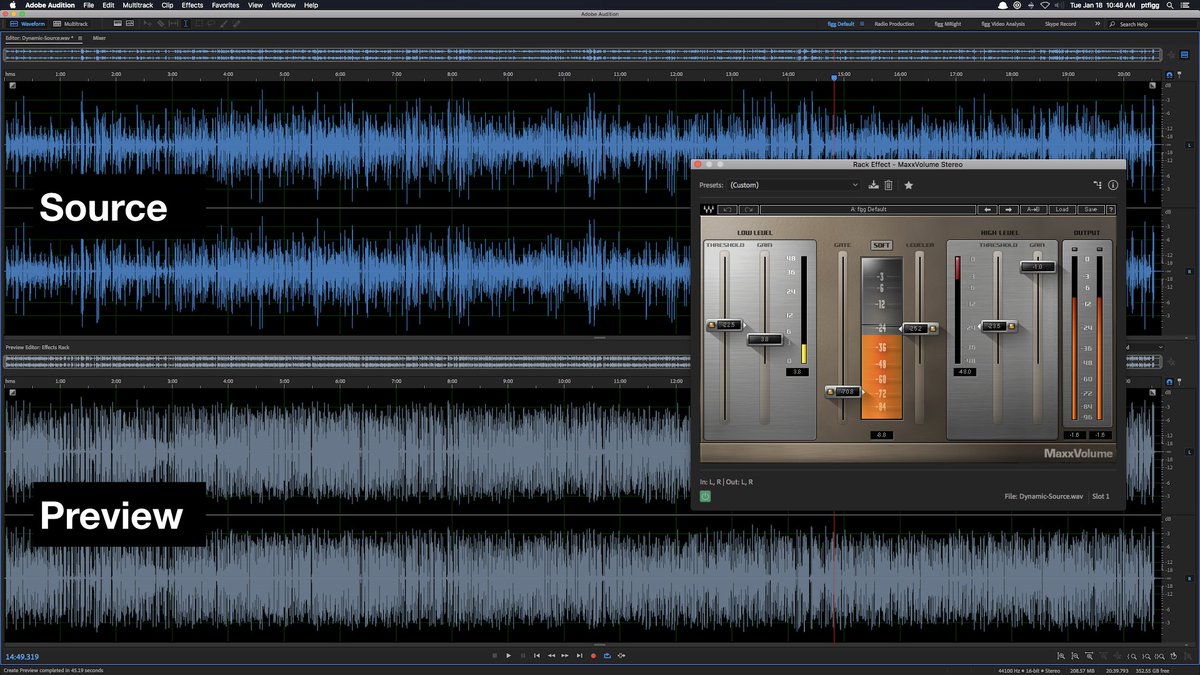Toggle the effect power state button
The height and width of the screenshot is (675, 1200).
click(705, 496)
